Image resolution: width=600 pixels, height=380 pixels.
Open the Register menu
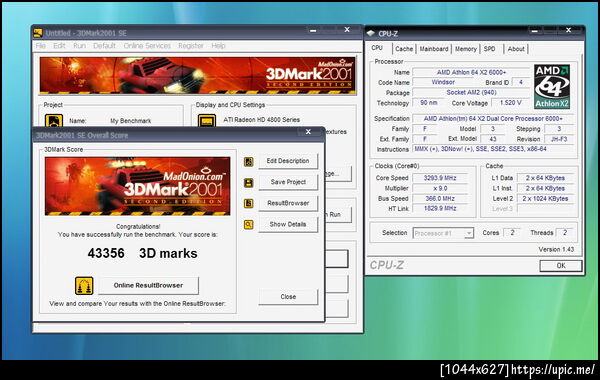click(x=191, y=46)
